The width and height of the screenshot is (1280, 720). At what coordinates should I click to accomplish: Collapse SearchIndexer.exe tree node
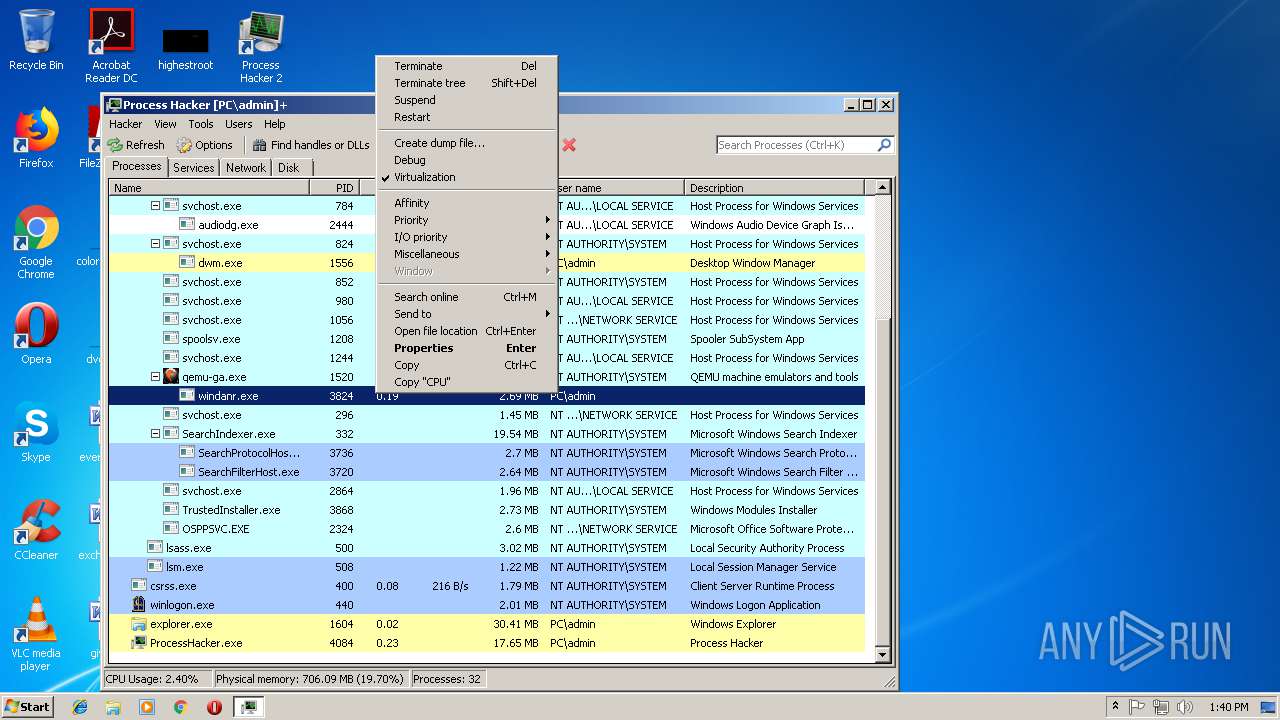point(155,434)
